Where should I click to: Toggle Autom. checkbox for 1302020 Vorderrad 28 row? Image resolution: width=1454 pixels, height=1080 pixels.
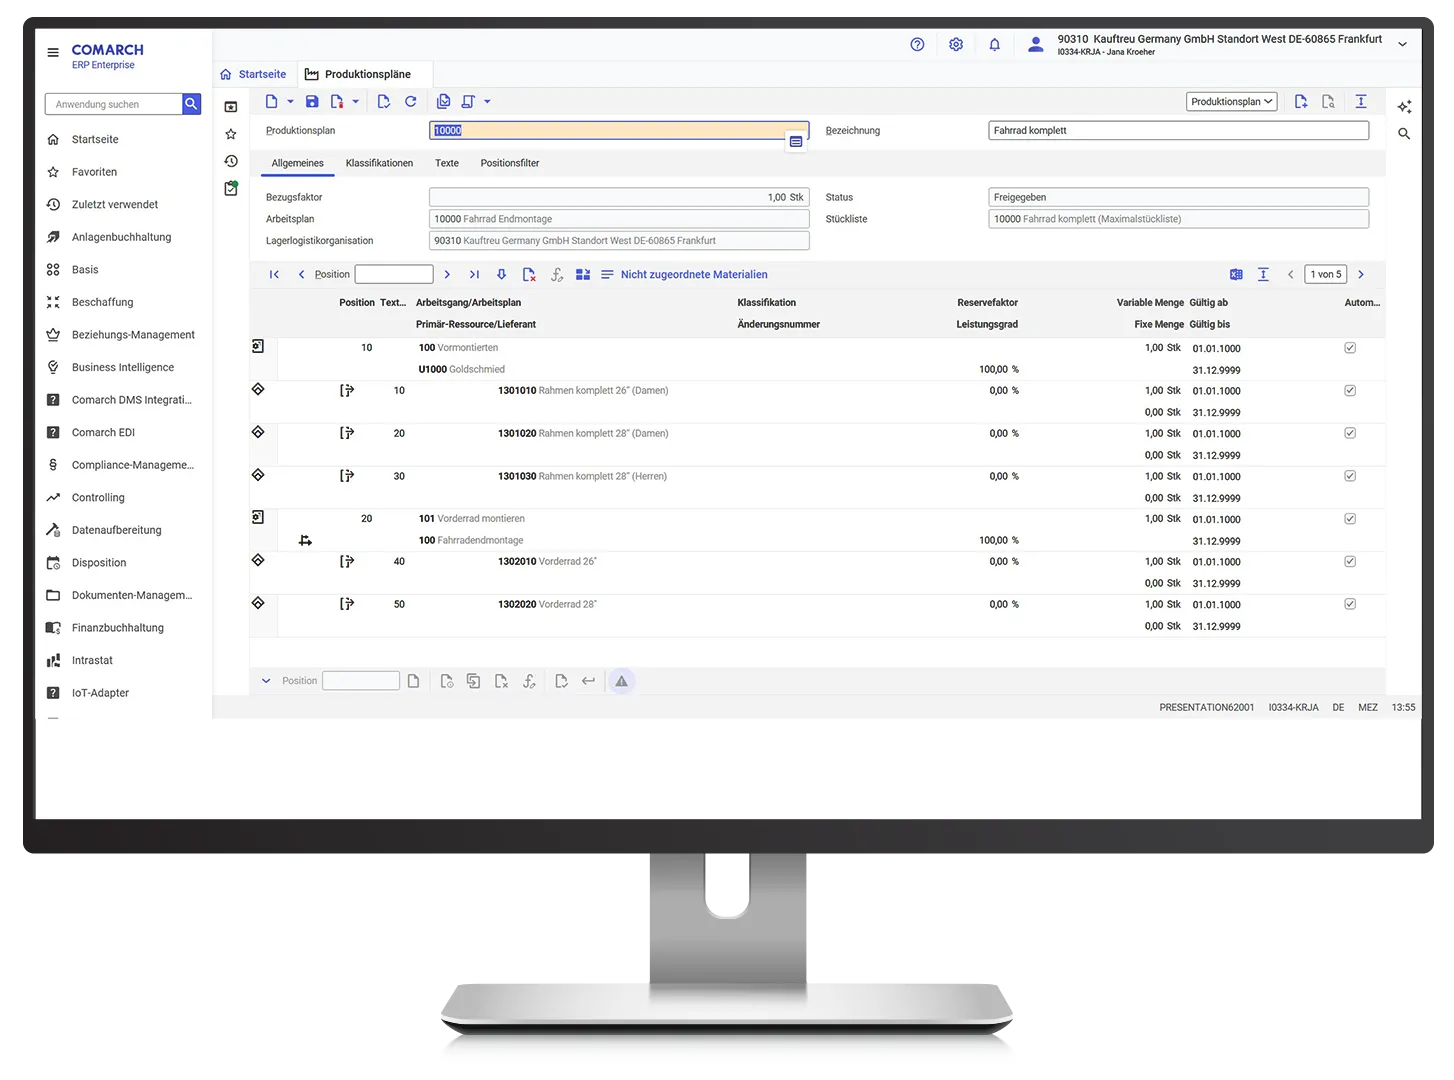tap(1350, 604)
